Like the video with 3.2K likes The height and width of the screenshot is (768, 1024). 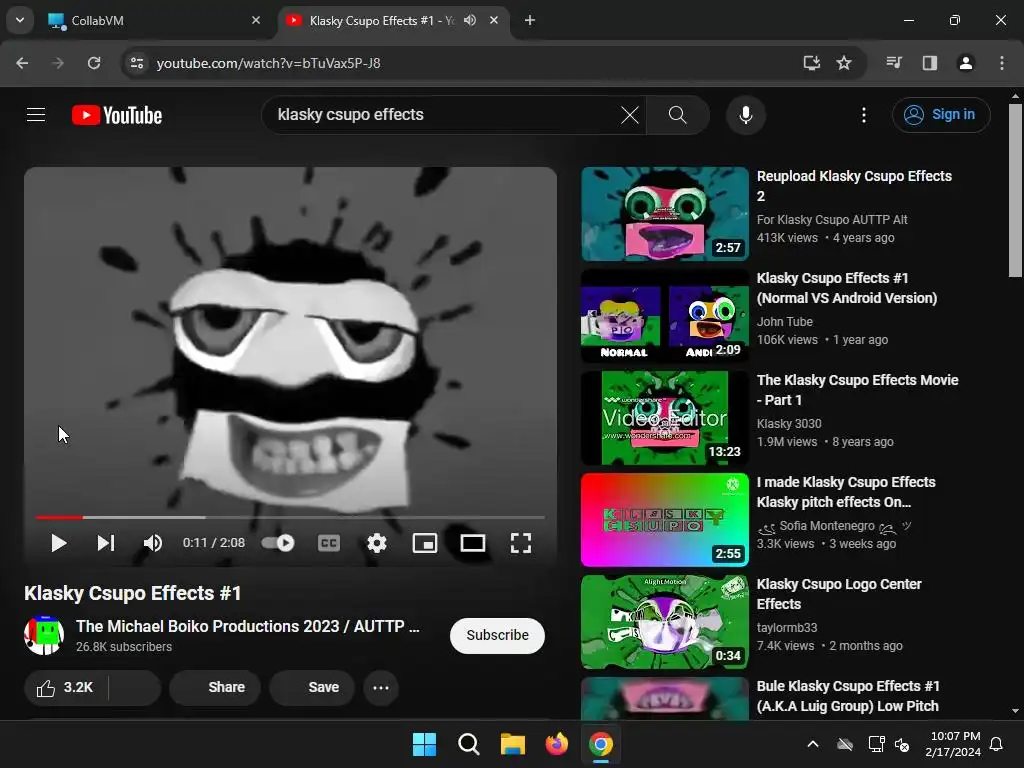tap(66, 688)
